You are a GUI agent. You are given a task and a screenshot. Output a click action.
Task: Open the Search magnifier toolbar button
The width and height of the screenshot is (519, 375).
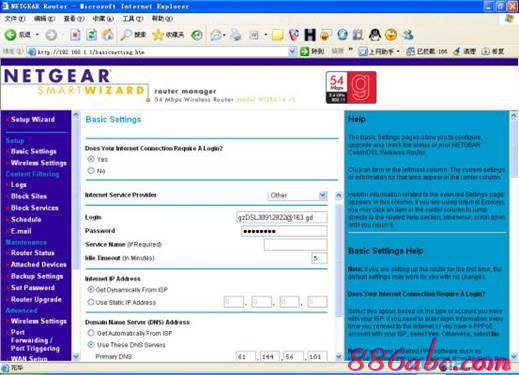tap(133, 35)
